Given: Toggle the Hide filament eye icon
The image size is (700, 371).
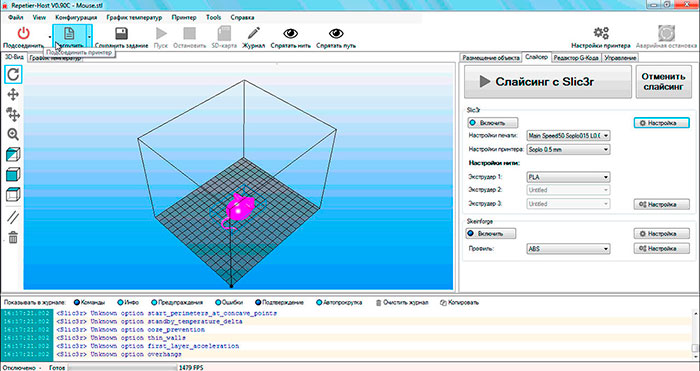Looking at the screenshot, I should 291,33.
